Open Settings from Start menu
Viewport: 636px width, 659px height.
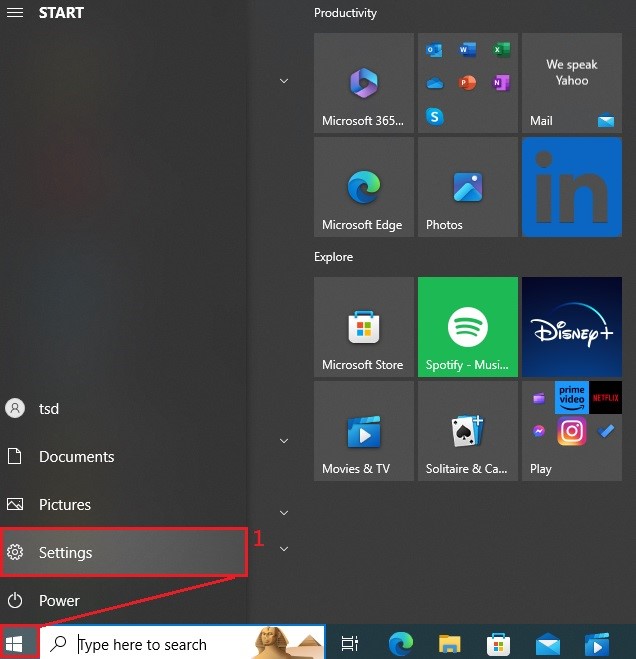pyautogui.click(x=124, y=552)
